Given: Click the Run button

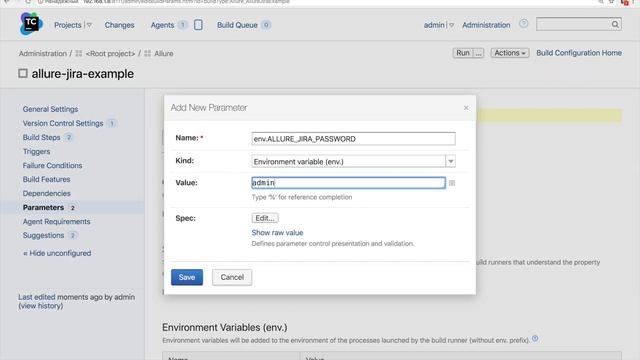Looking at the screenshot, I should pos(463,53).
